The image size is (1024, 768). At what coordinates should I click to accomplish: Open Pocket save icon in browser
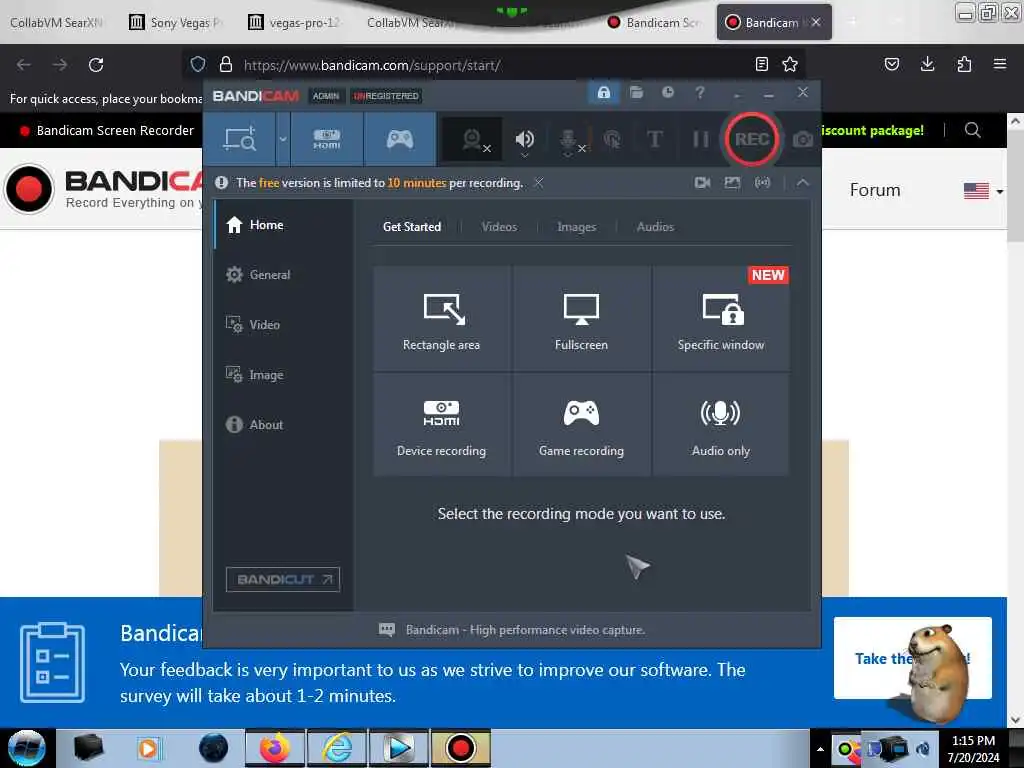[891, 64]
